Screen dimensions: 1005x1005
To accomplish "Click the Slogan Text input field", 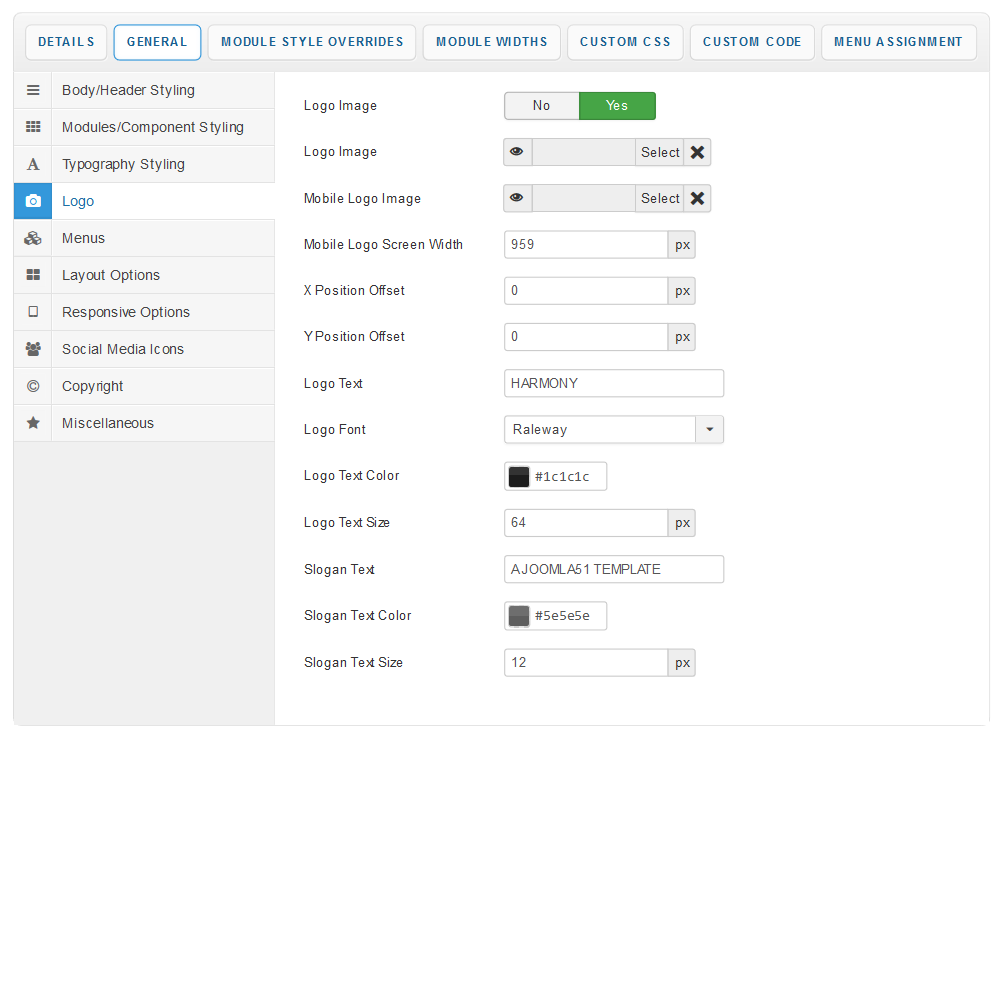I will 613,569.
